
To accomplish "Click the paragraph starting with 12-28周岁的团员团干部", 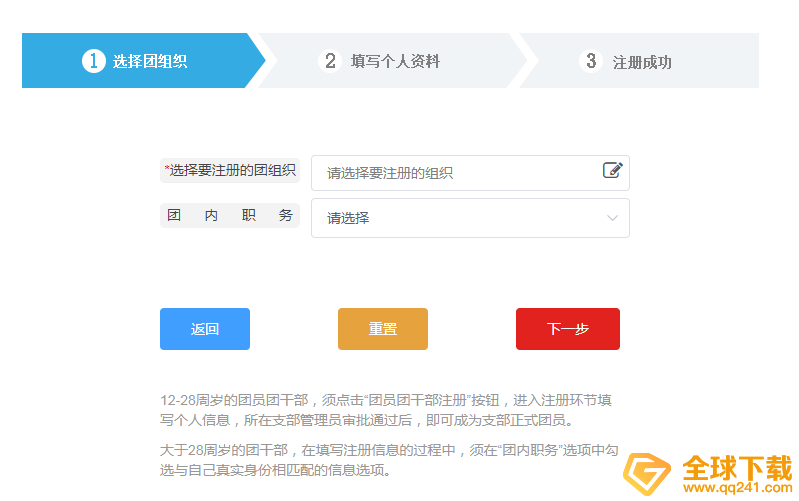I will pos(386,410).
